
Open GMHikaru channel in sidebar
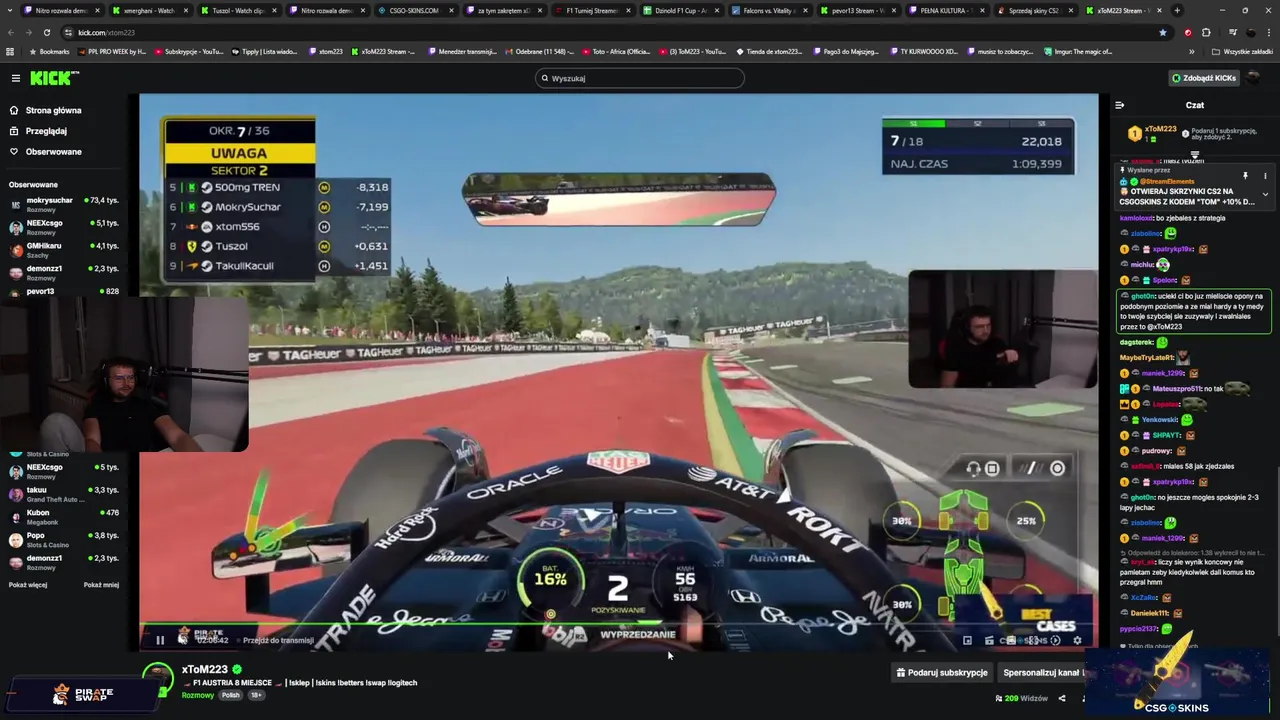point(64,250)
